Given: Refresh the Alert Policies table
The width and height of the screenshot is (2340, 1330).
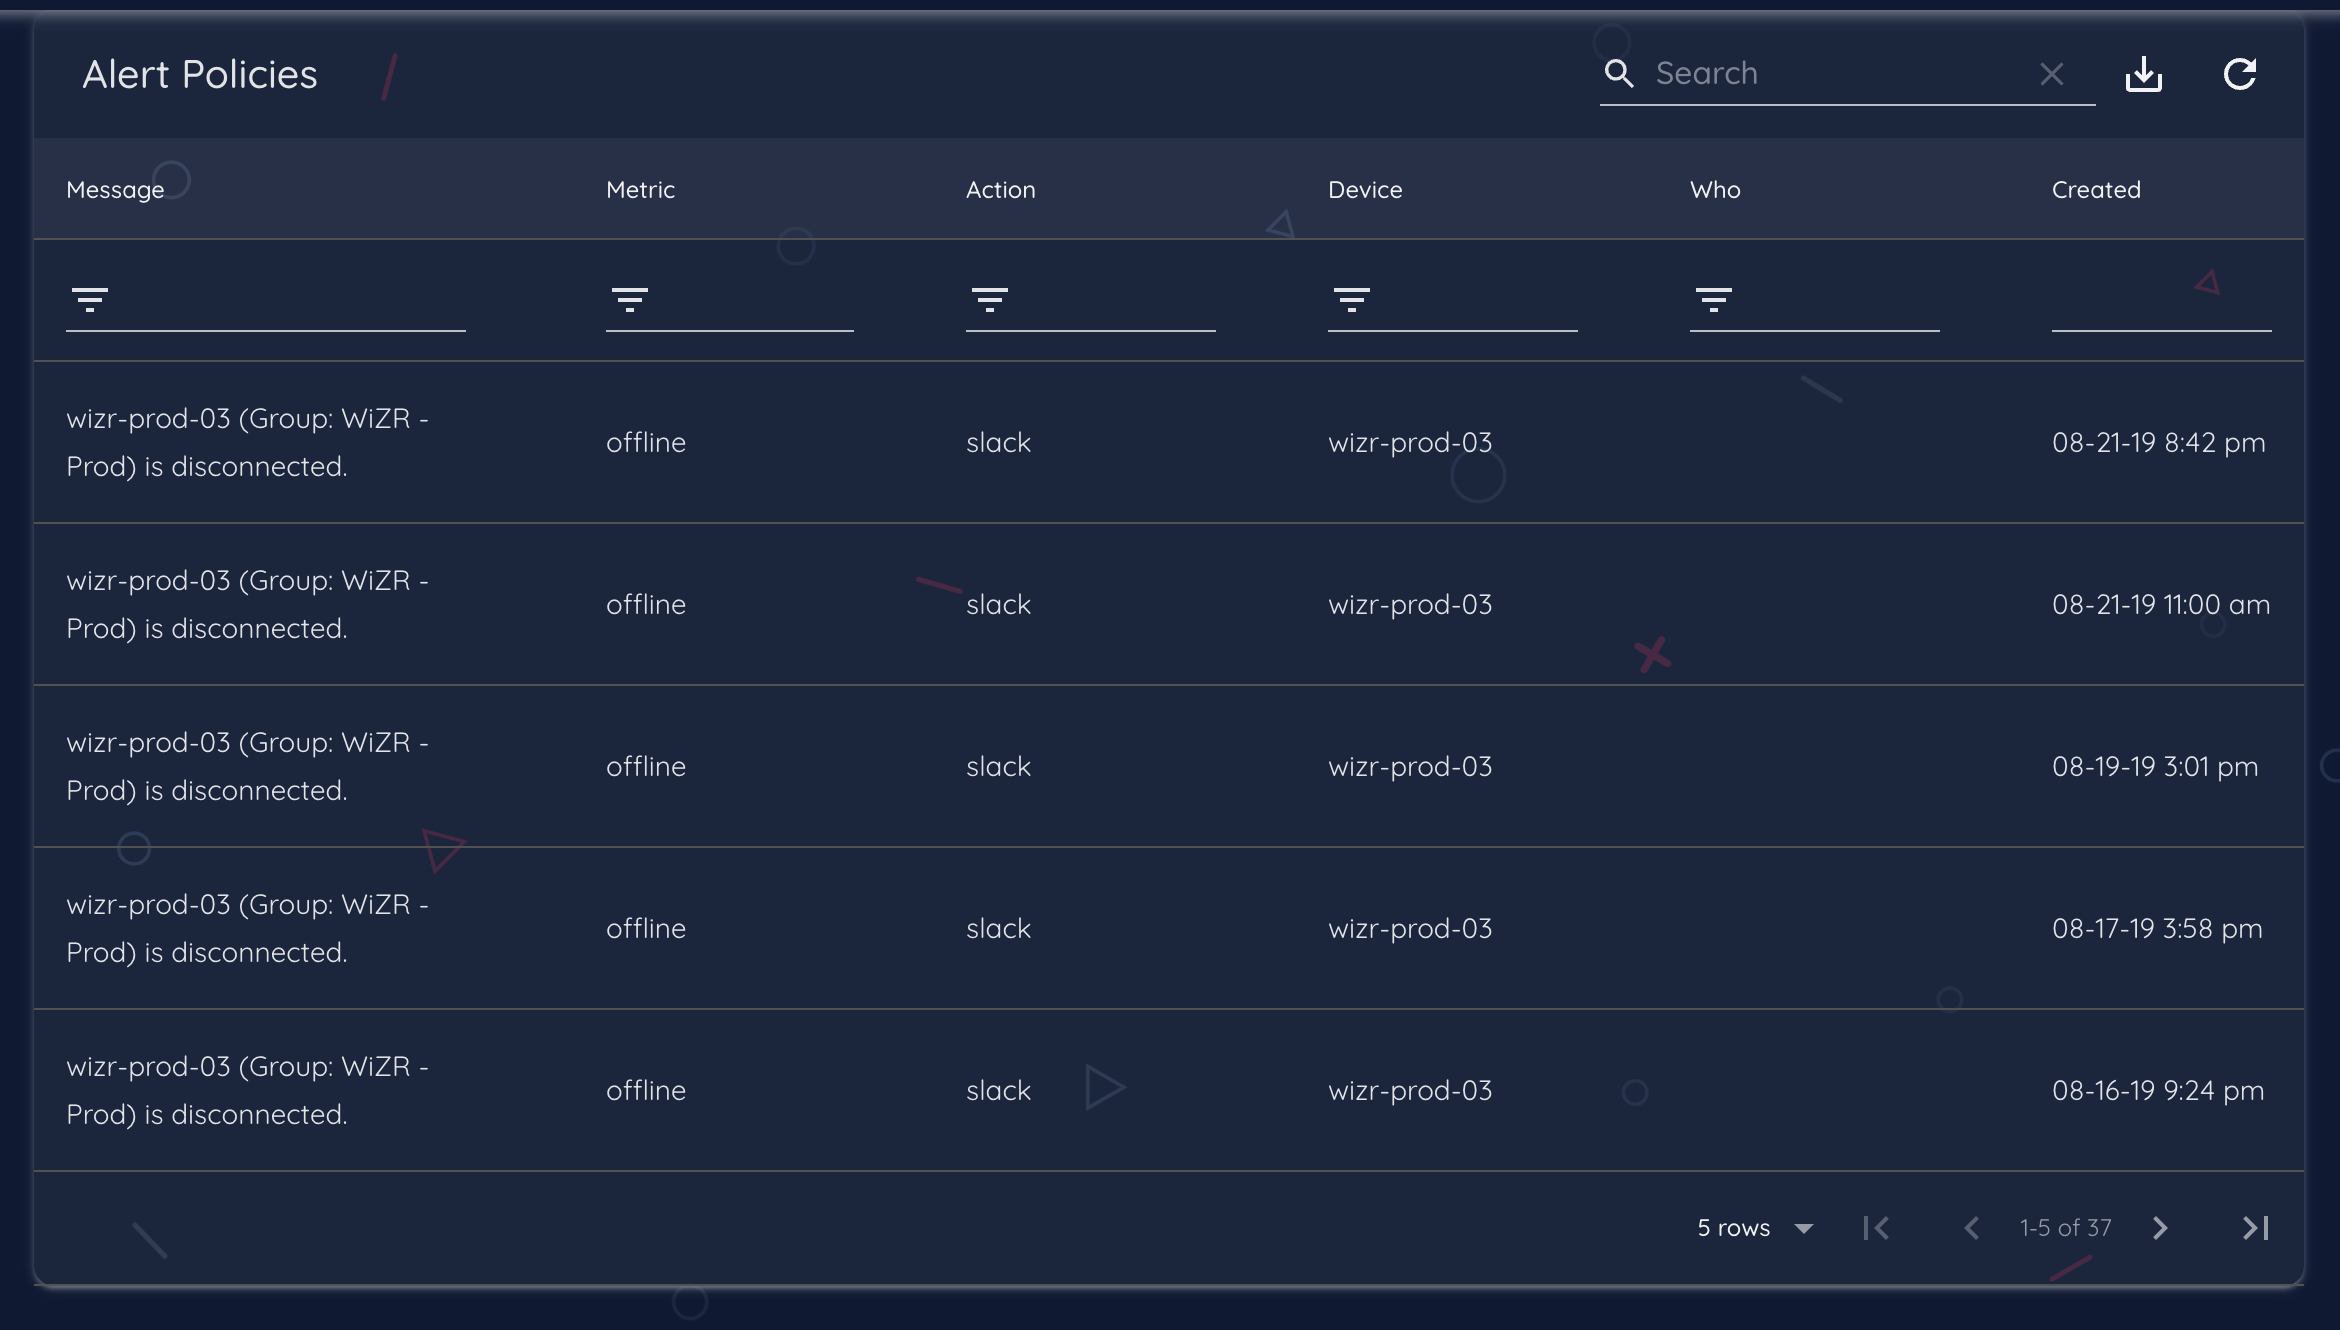Looking at the screenshot, I should (2239, 74).
